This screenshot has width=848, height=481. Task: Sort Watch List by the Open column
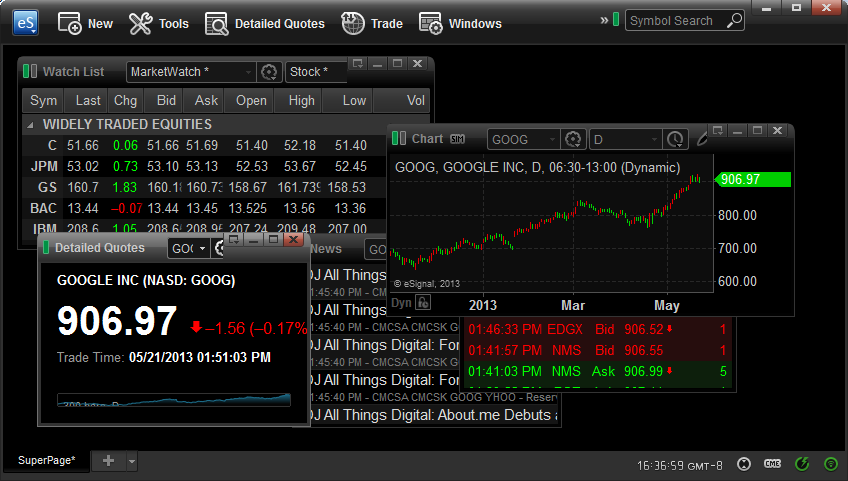(x=251, y=101)
